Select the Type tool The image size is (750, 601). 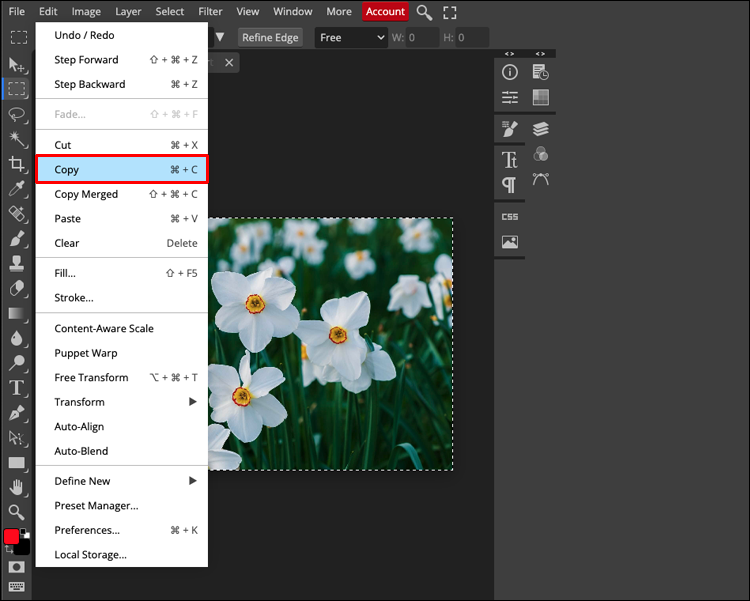(x=17, y=388)
